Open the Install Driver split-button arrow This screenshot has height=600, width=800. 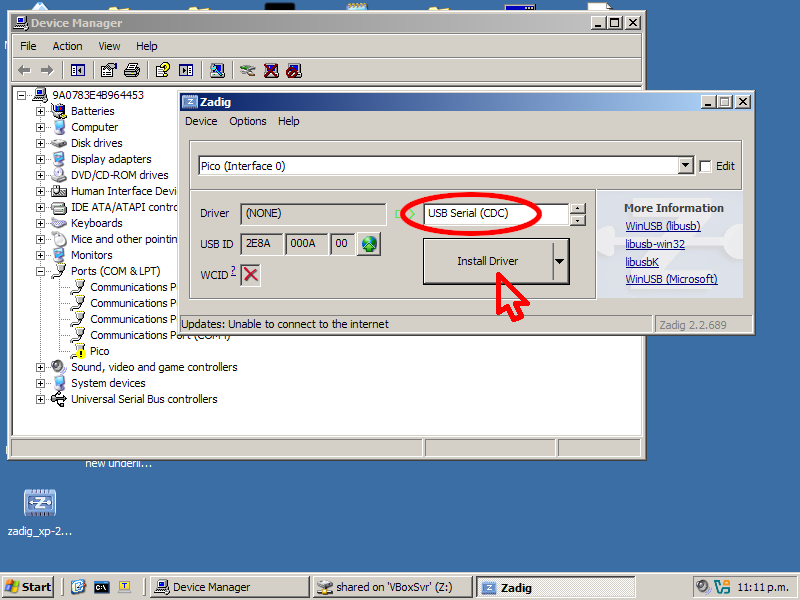coord(560,261)
